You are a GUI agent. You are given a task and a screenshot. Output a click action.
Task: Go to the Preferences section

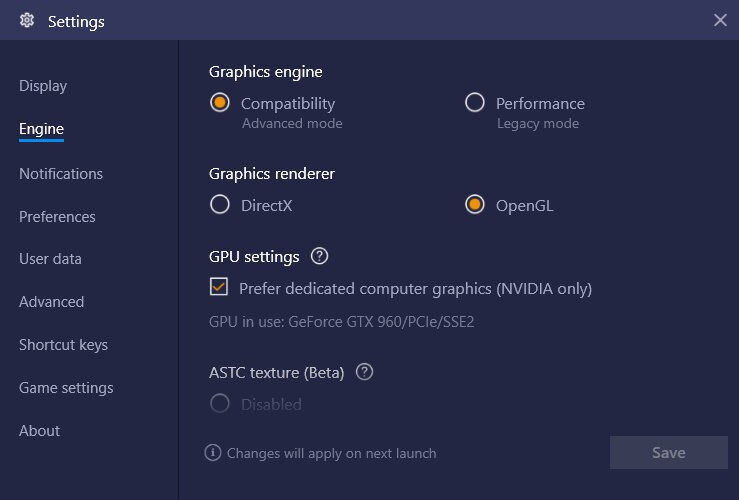57,217
